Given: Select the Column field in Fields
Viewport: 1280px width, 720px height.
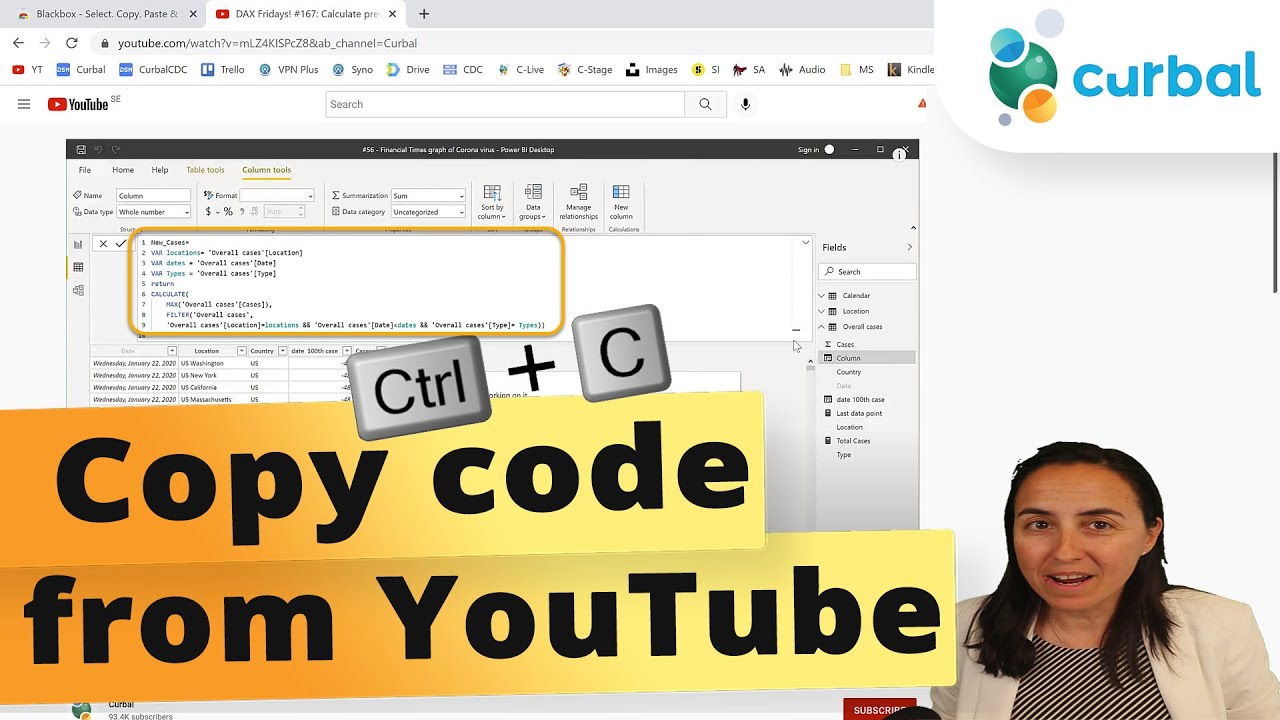Looking at the screenshot, I should 866,358.
